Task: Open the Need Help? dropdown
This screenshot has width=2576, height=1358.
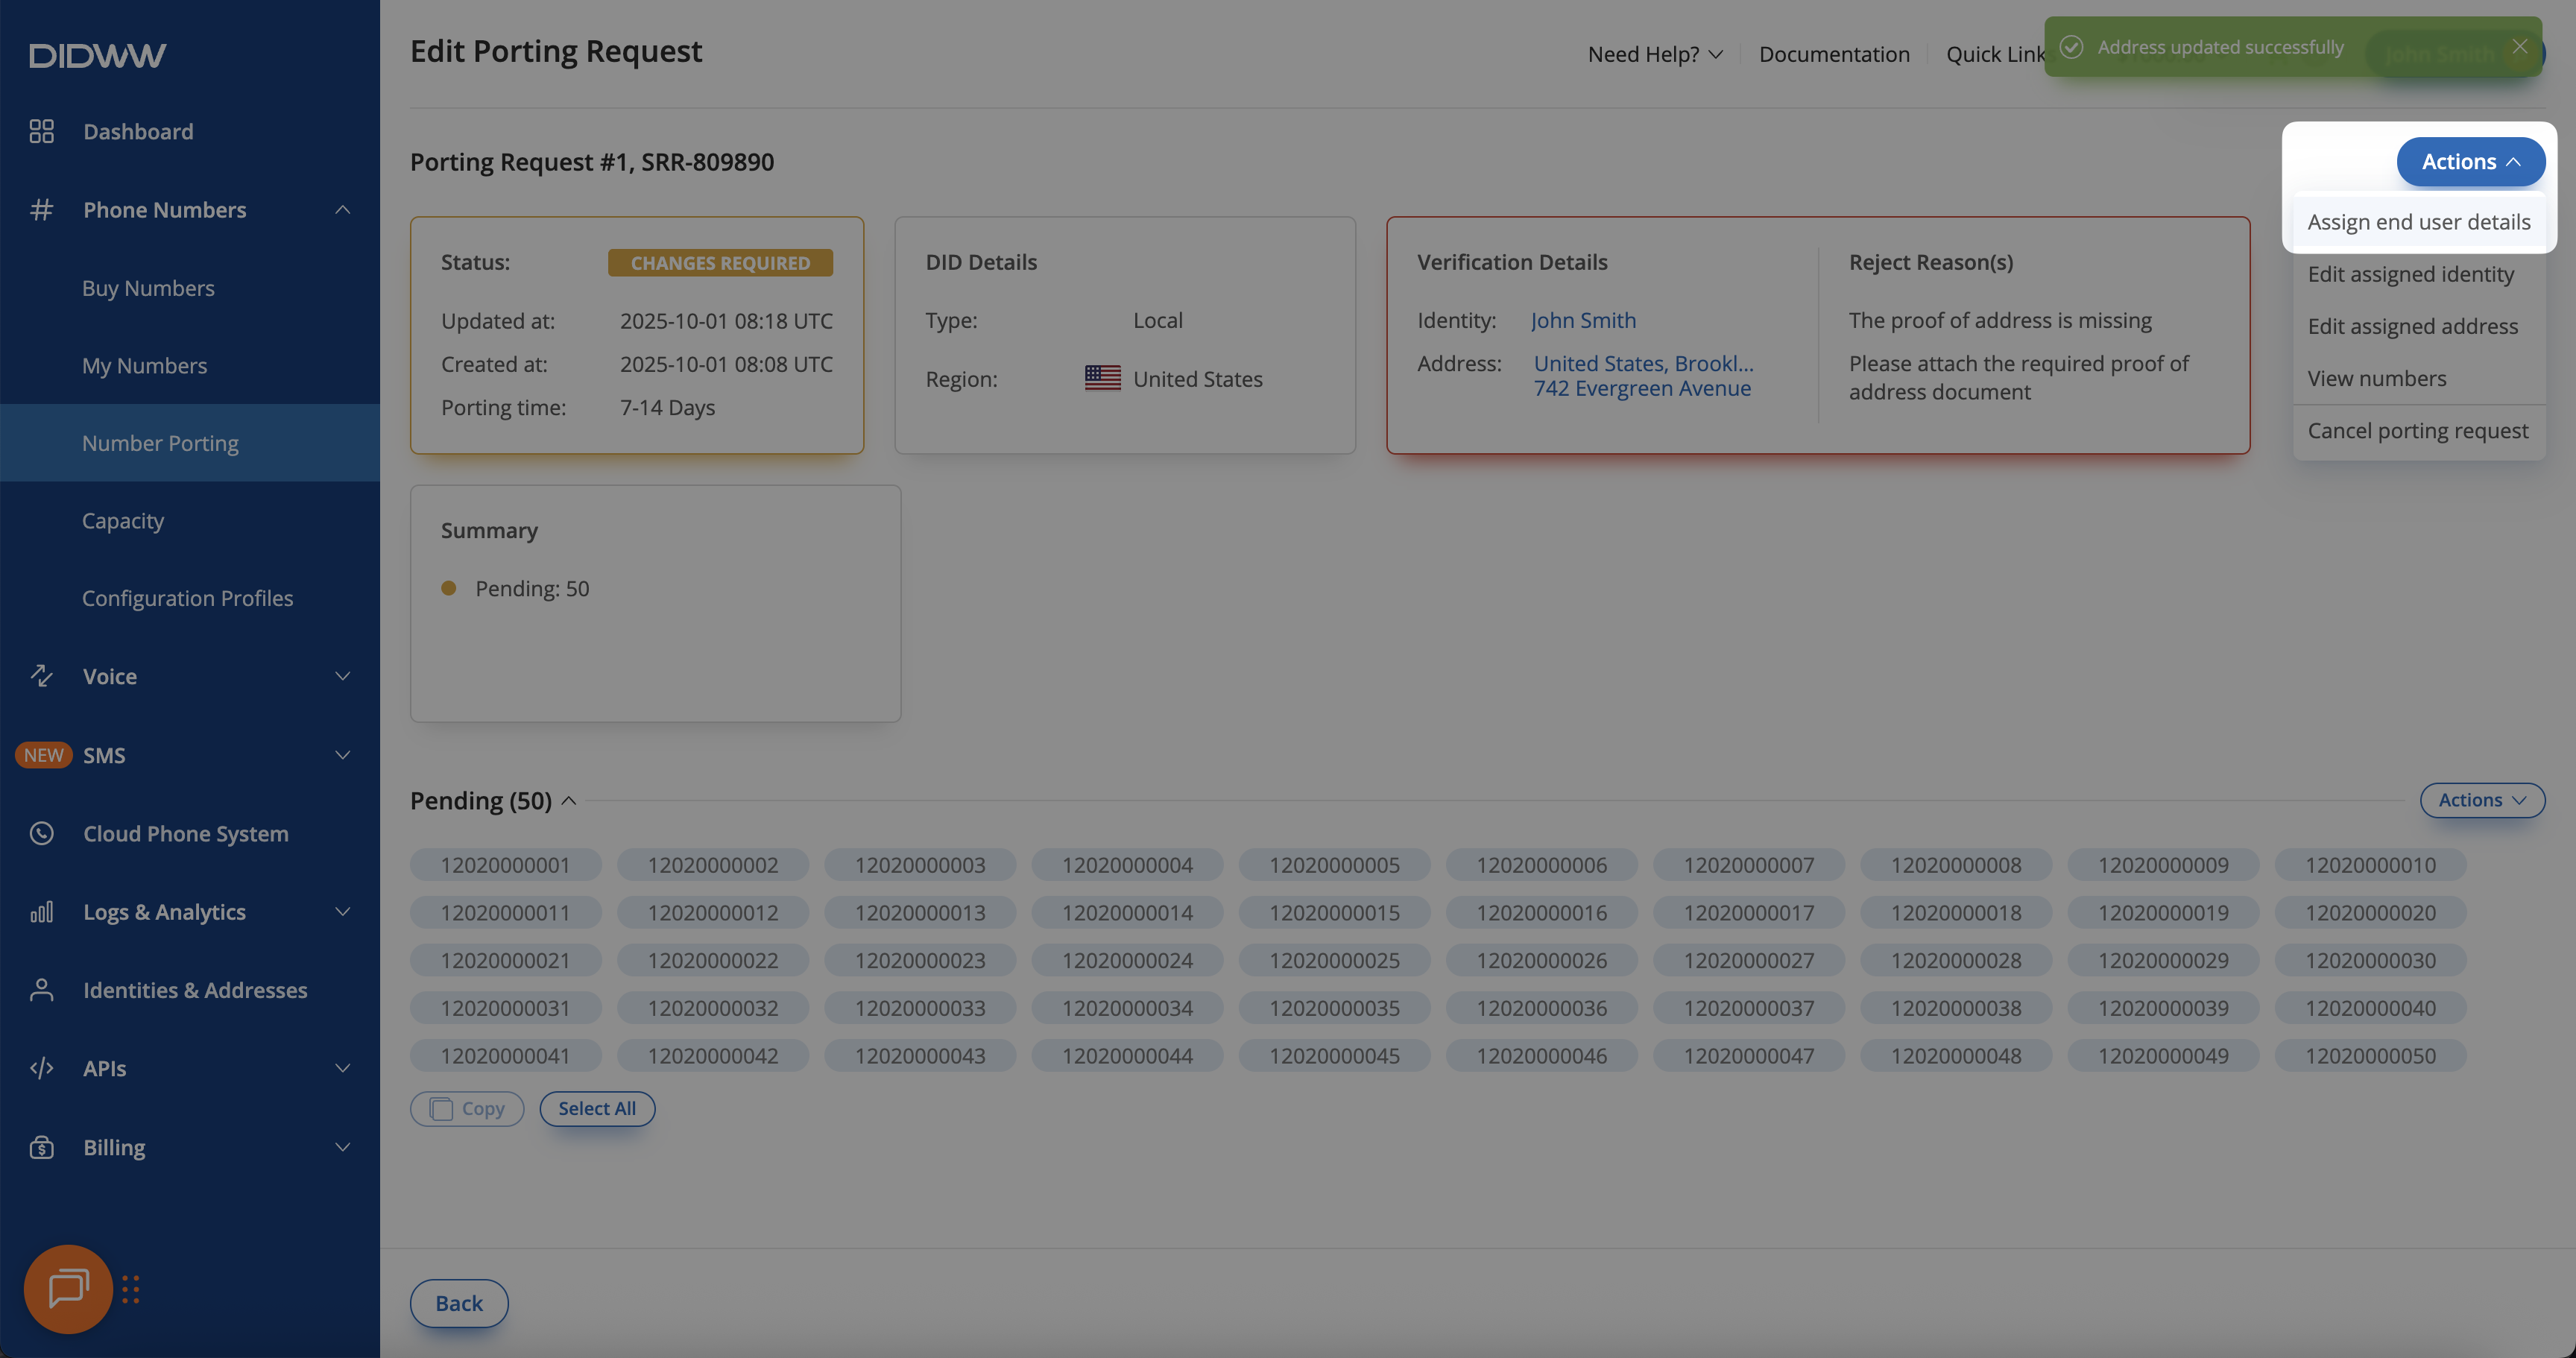Action: click(1655, 54)
